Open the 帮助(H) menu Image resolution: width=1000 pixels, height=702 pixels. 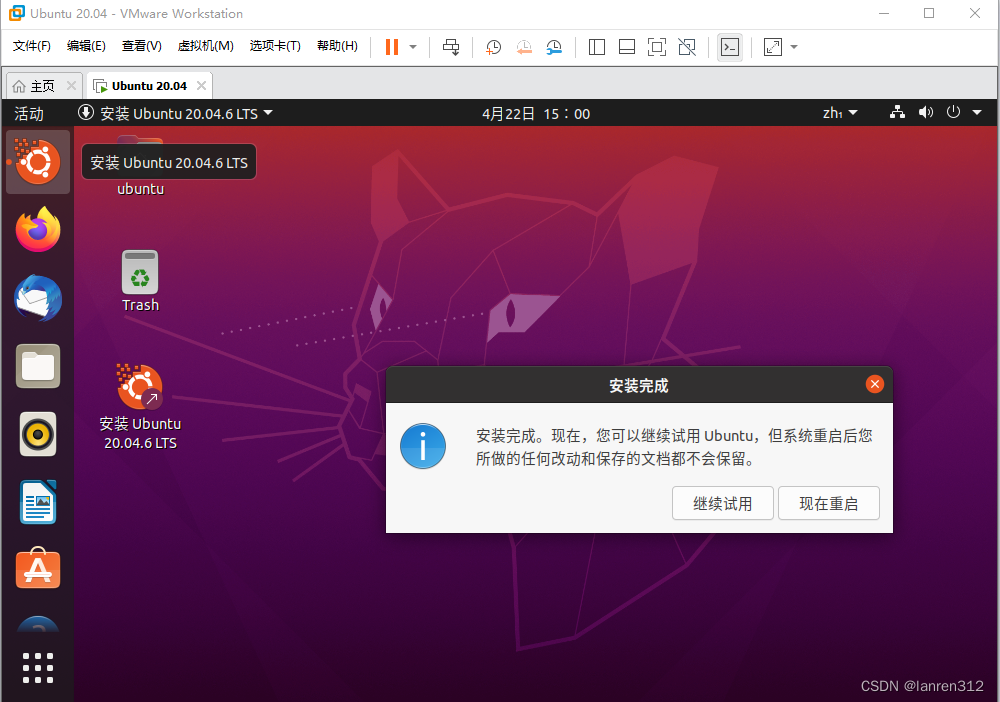[337, 46]
